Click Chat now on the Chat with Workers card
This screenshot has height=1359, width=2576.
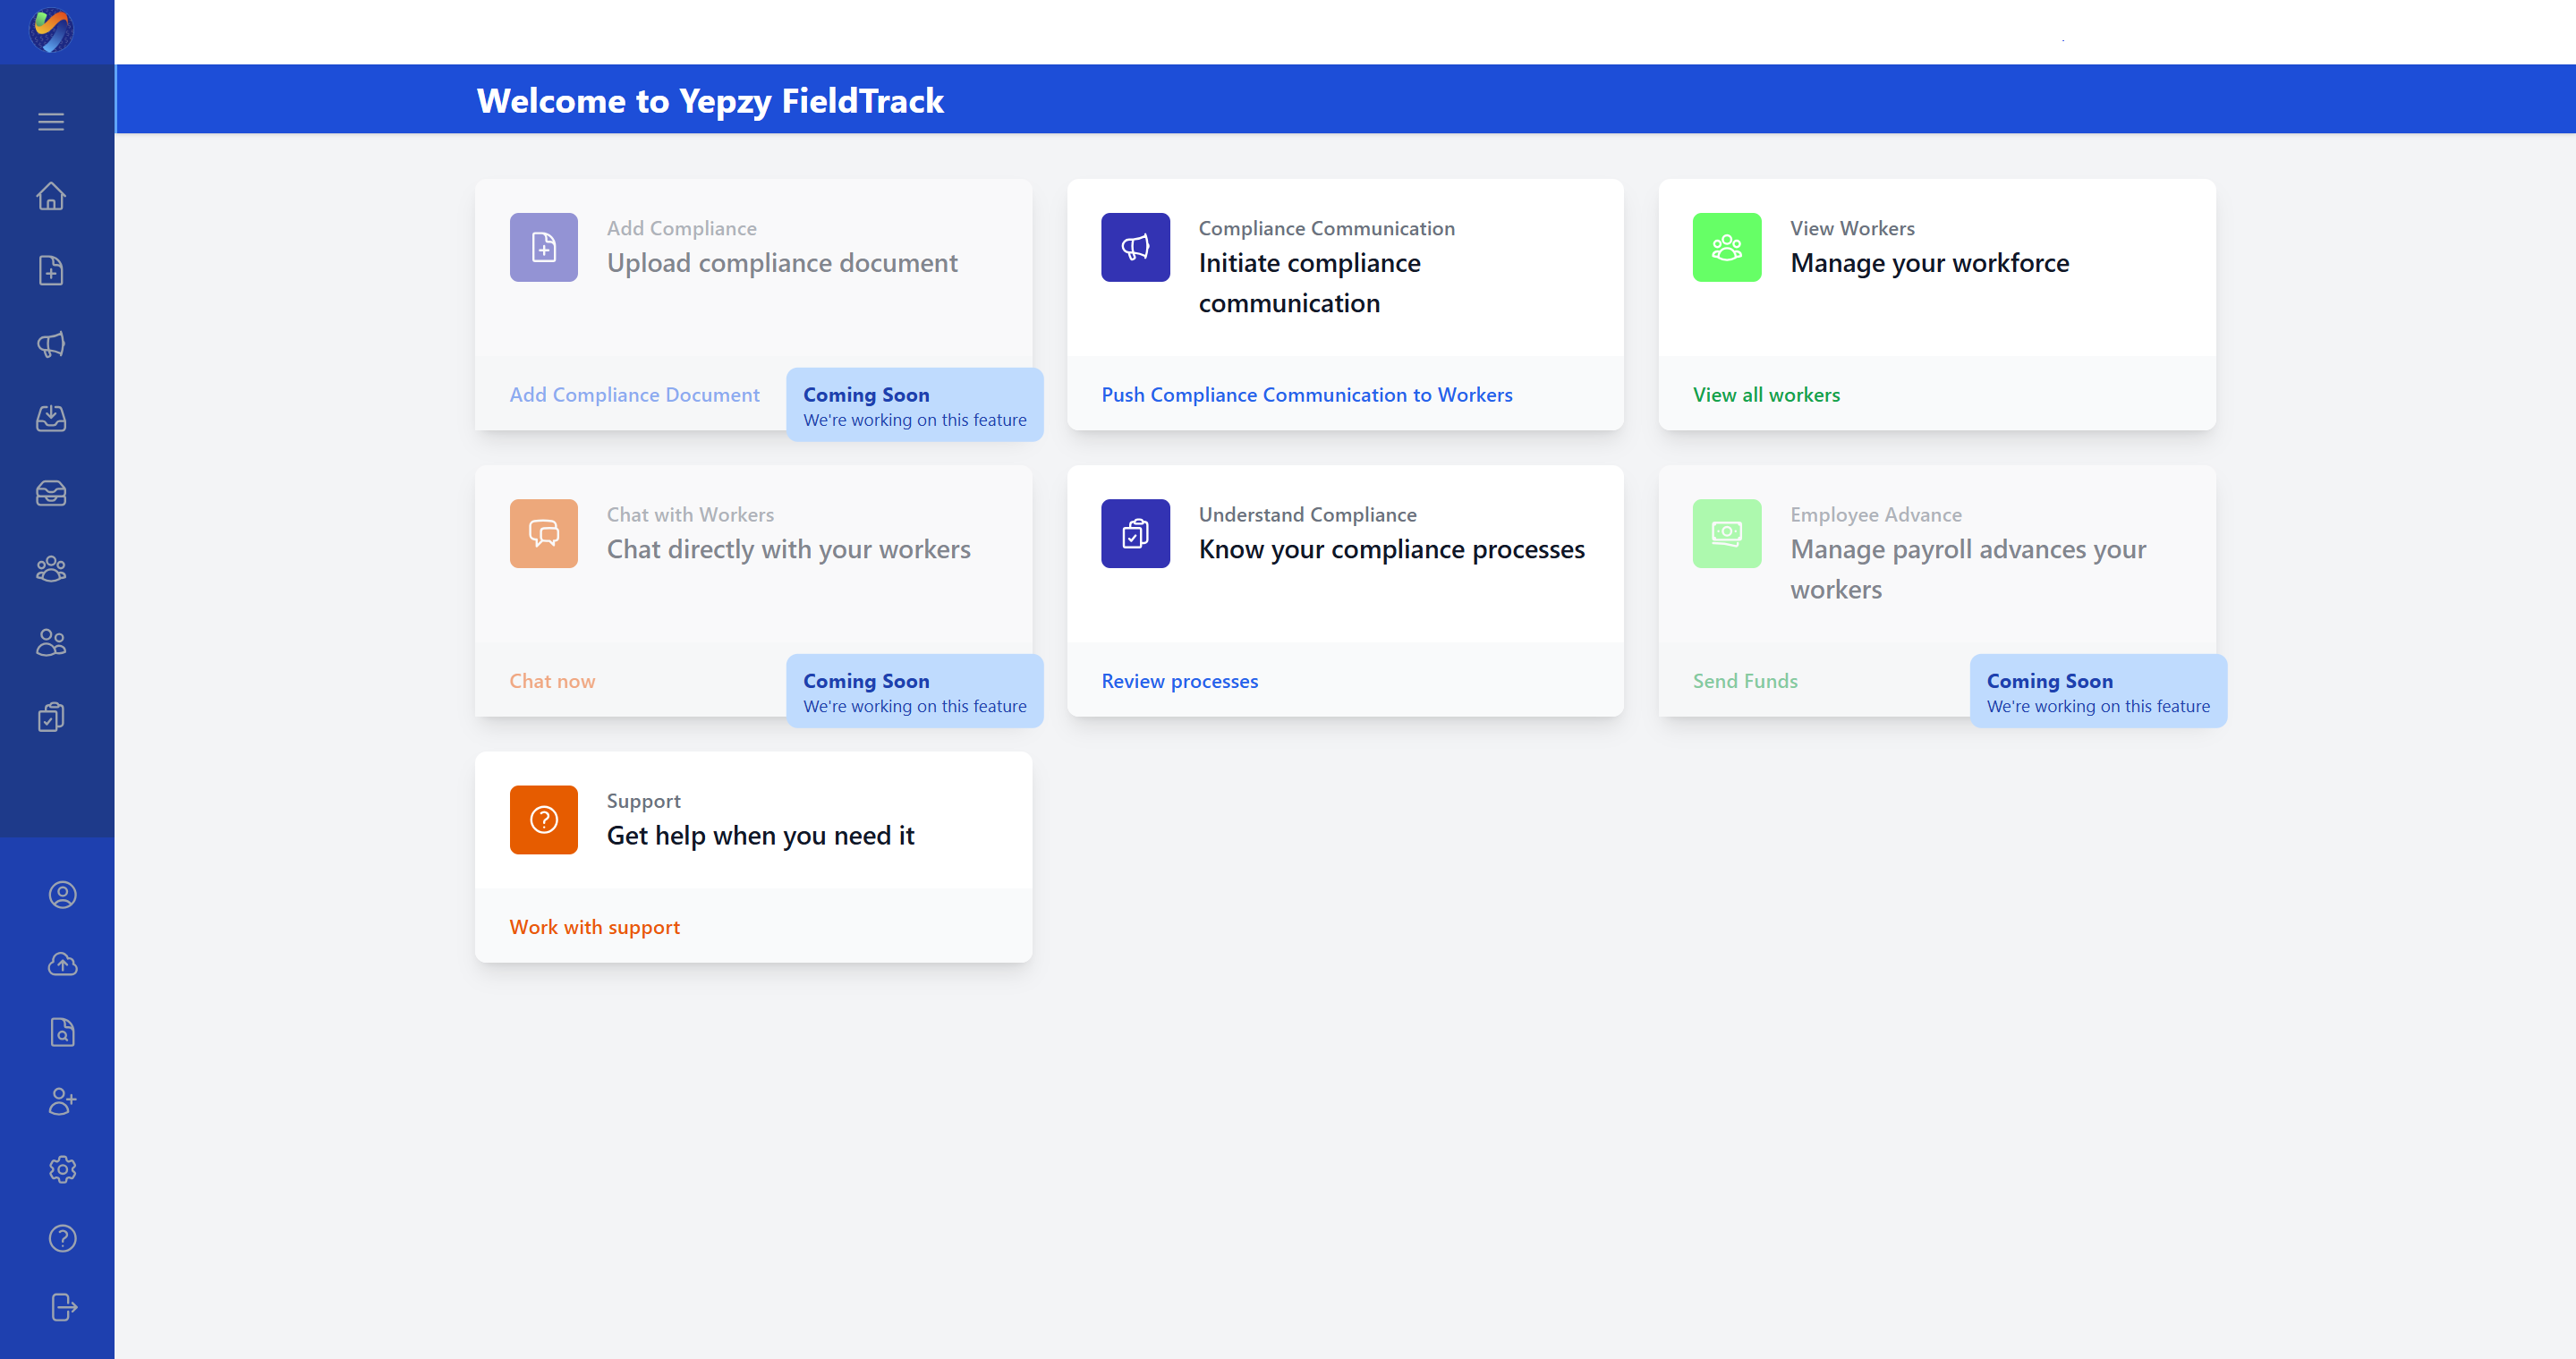coord(552,680)
